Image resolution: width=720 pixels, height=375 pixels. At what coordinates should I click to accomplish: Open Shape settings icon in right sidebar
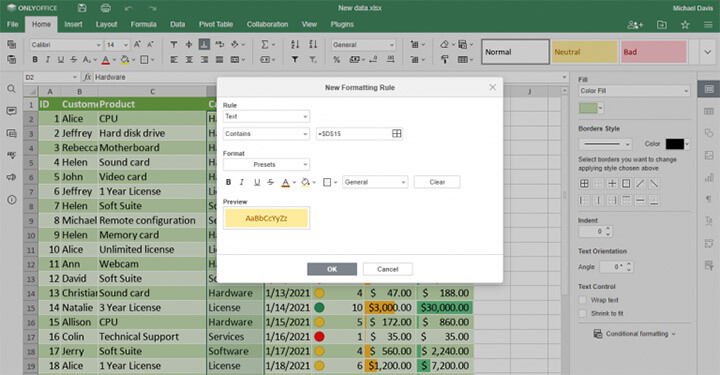click(709, 133)
